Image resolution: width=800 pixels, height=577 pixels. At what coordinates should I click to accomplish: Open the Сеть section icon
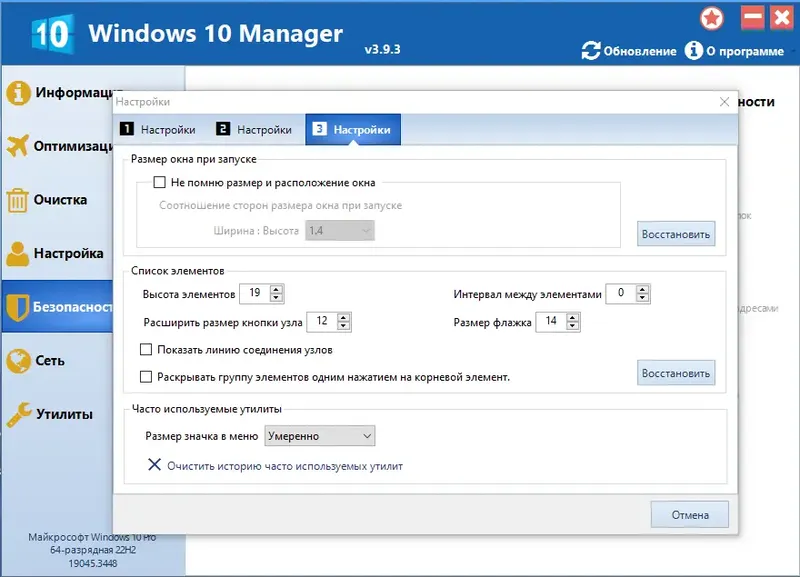coord(20,361)
